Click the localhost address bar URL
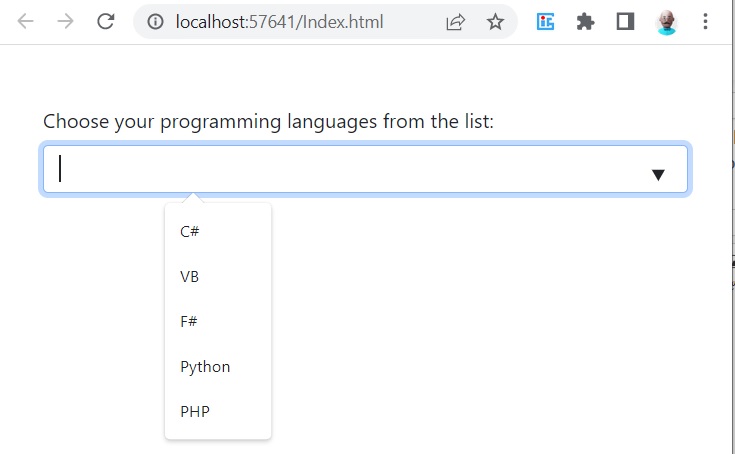This screenshot has width=735, height=454. coord(279,22)
